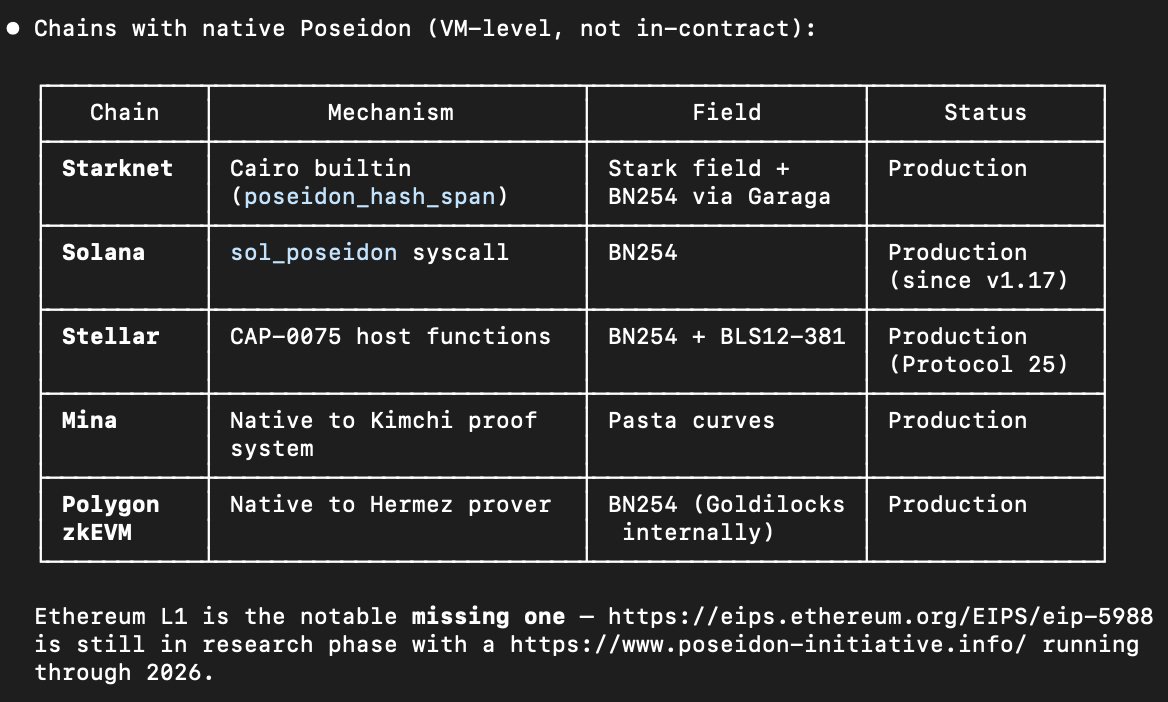Select the "Mechanism" column header

(390, 112)
